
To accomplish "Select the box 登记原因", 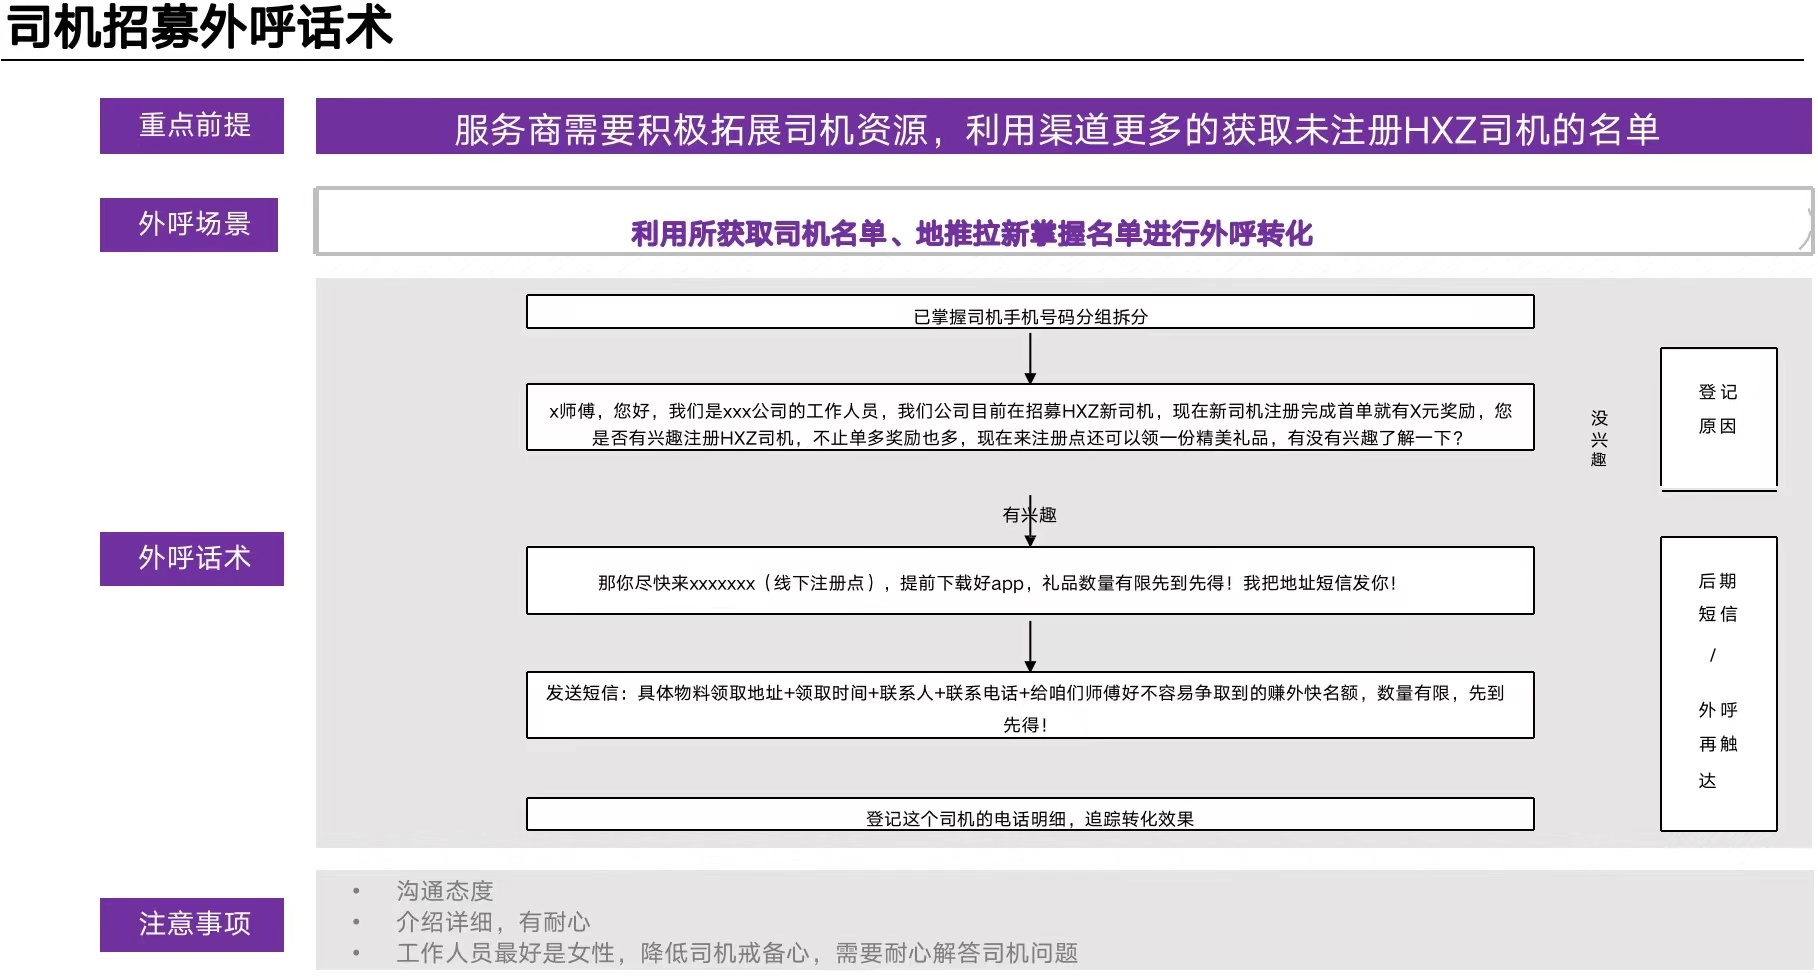I will pyautogui.click(x=1718, y=418).
